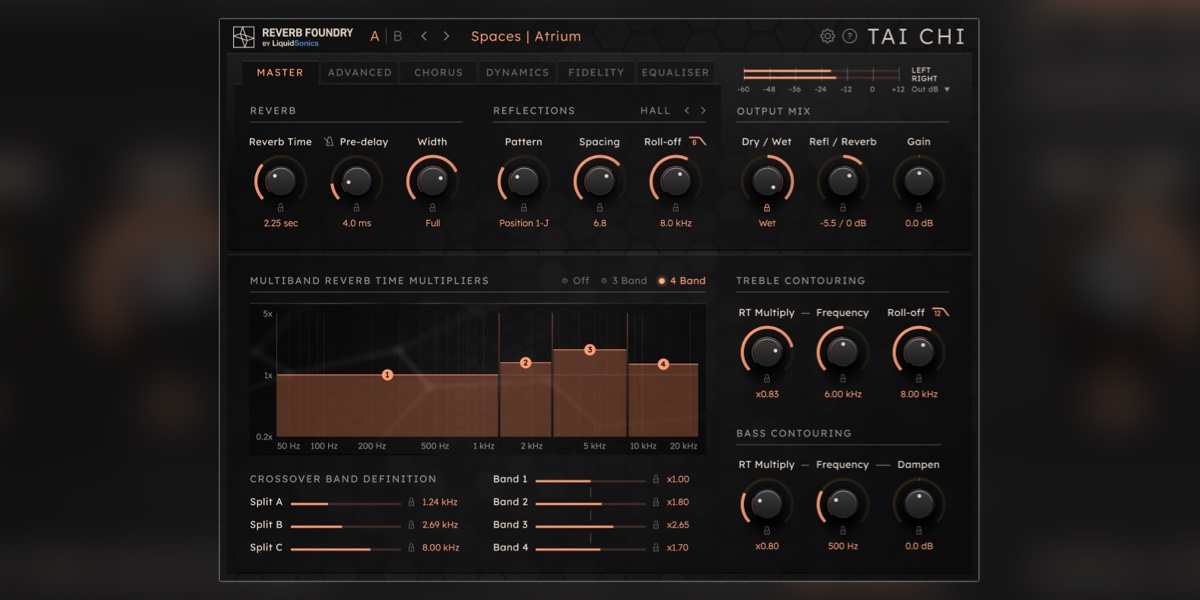Screen dimensions: 1200x600
Task: Select next reflections type after HALL
Action: 703,111
